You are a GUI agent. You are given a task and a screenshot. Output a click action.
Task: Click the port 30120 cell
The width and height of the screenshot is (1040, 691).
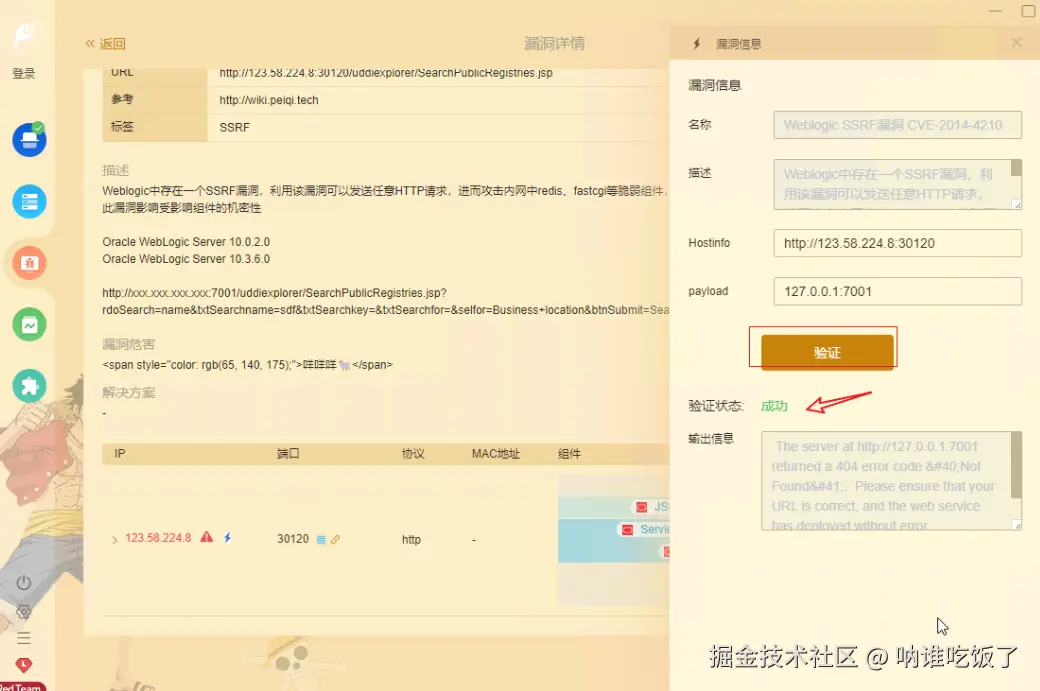click(293, 539)
